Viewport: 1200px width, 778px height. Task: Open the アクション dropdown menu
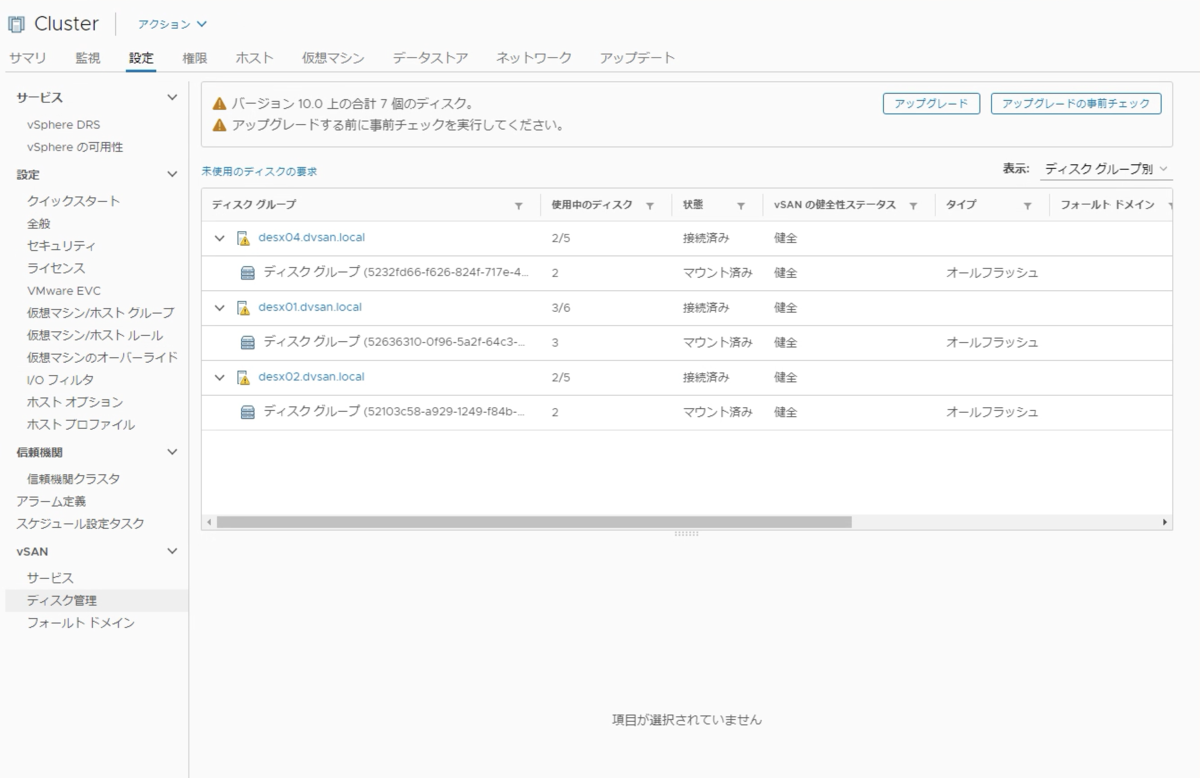click(x=172, y=24)
